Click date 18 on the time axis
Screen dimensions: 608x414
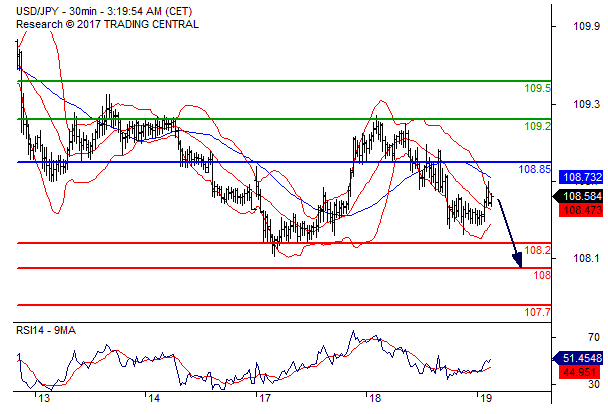pos(375,398)
